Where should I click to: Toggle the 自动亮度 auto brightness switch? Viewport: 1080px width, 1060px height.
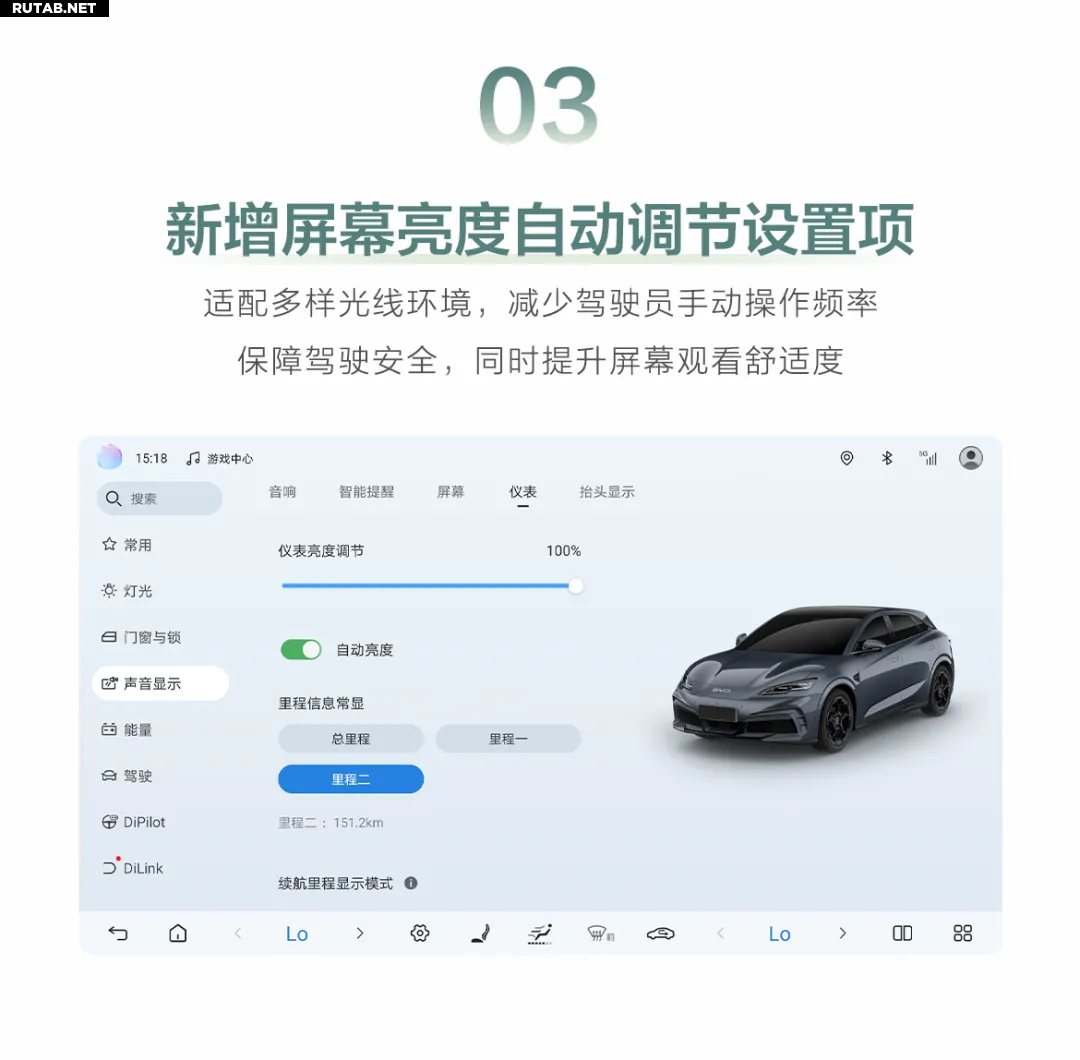[x=301, y=649]
